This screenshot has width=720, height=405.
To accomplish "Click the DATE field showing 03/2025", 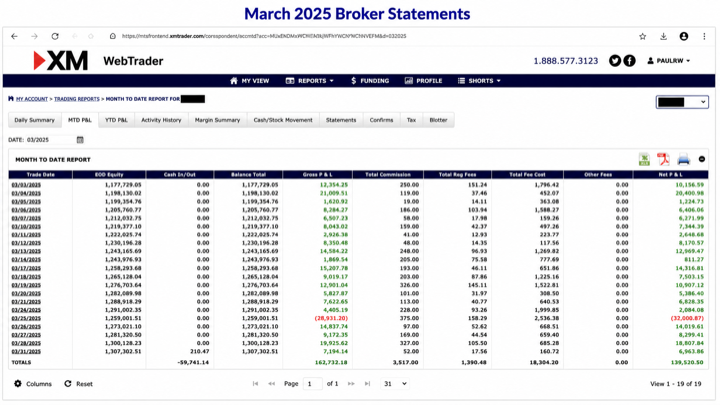I will [x=51, y=140].
